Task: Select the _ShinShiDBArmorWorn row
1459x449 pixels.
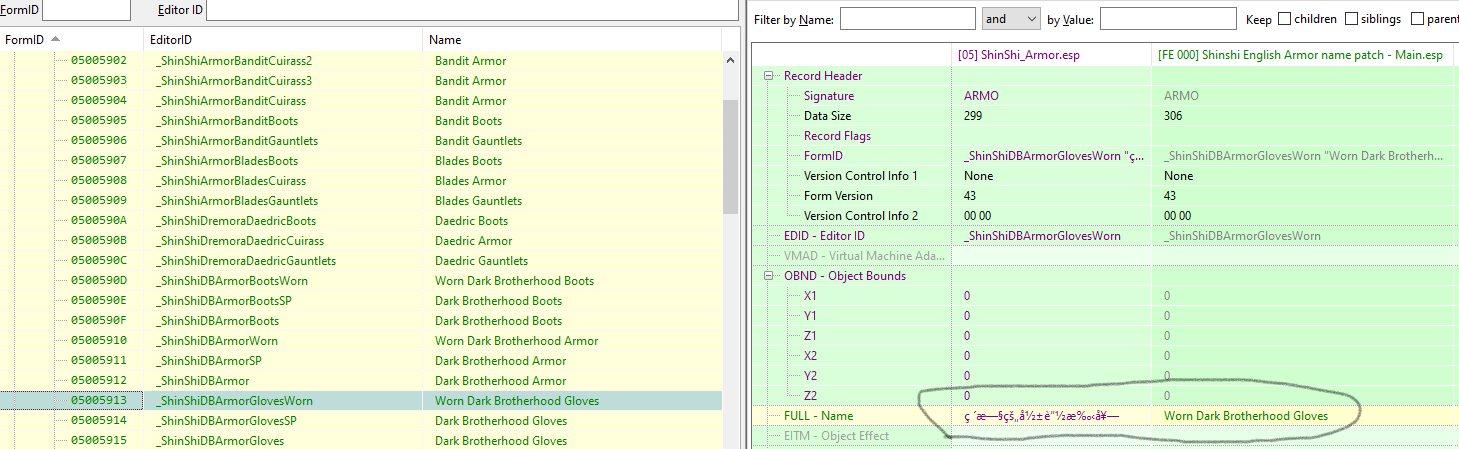Action: point(360,341)
